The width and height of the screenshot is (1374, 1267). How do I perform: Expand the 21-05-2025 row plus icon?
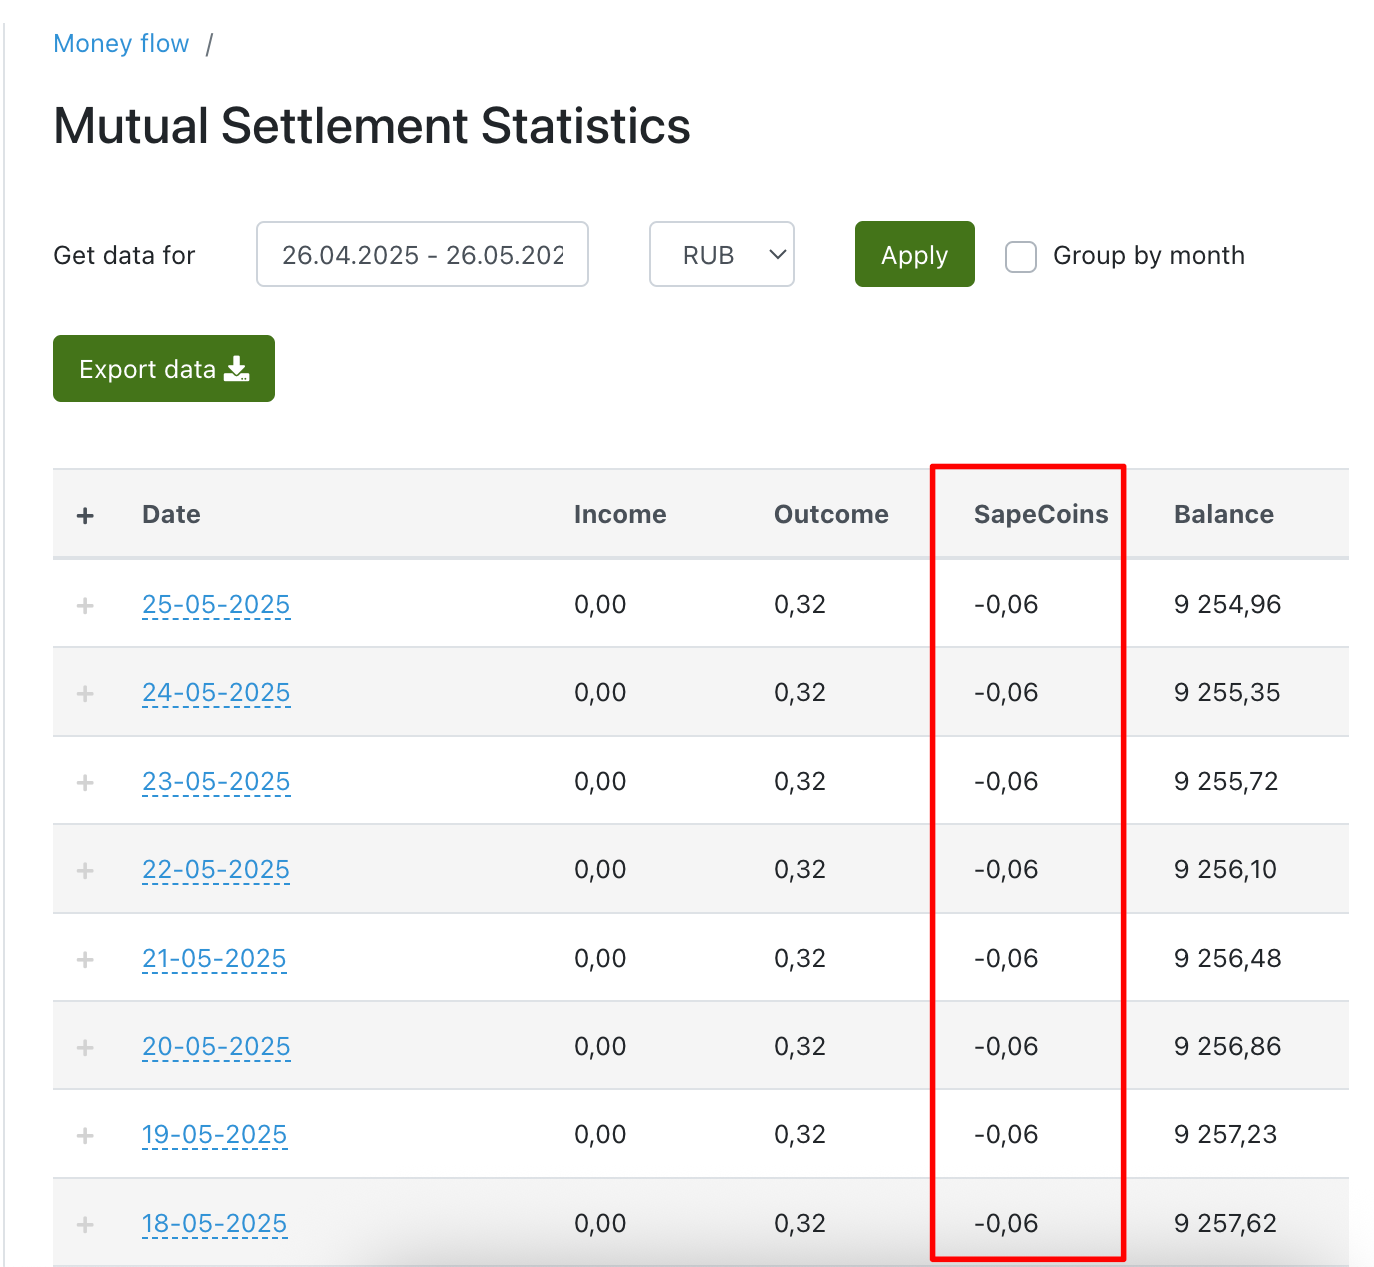[x=85, y=959]
